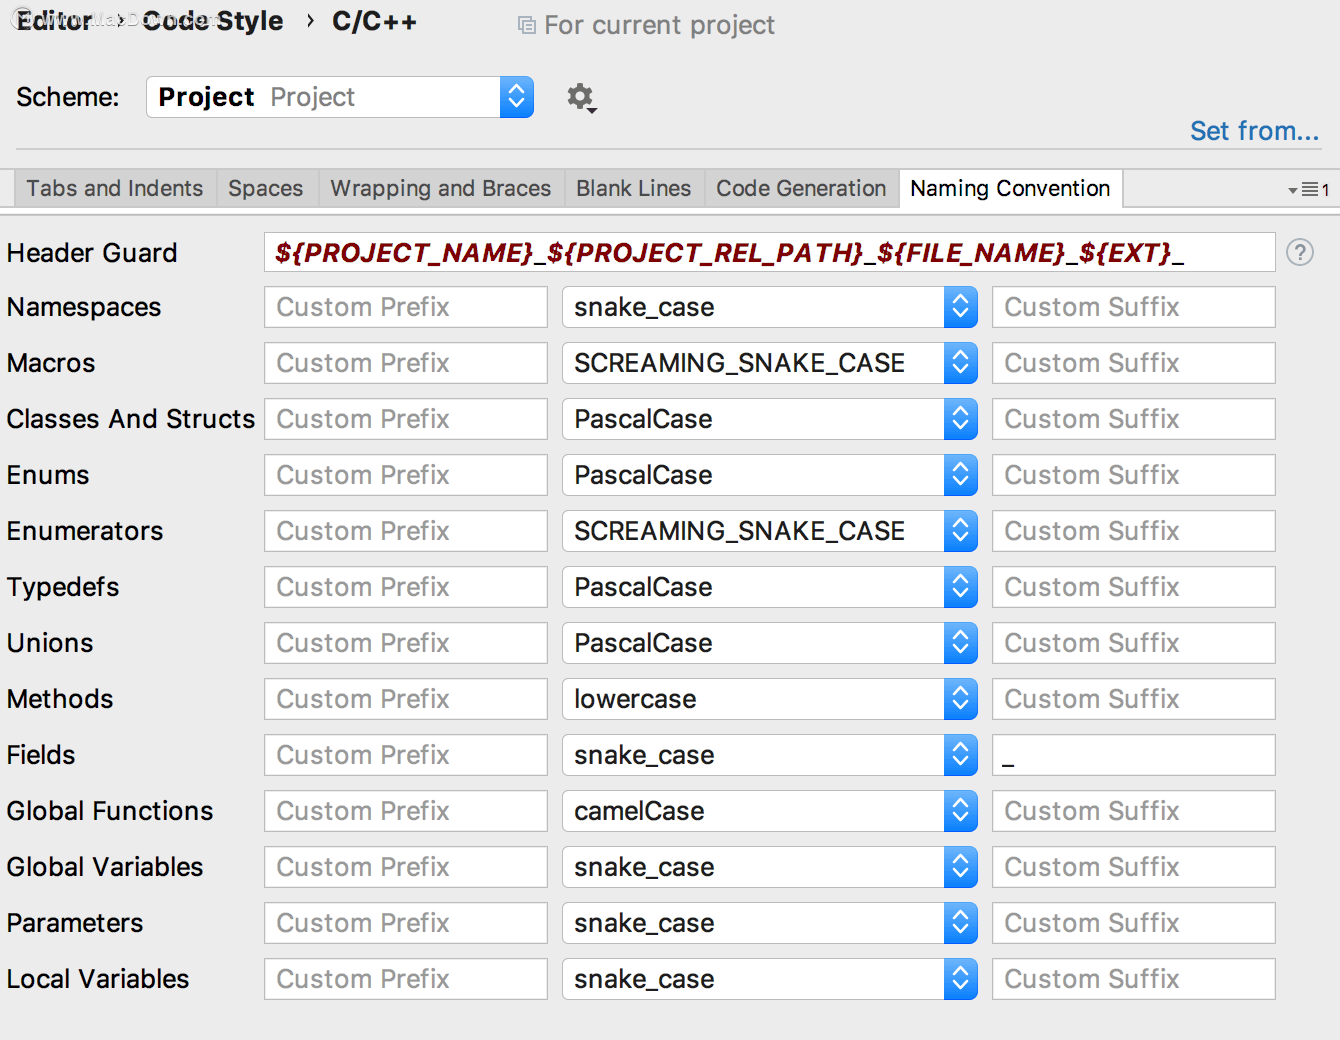1340x1040 pixels.
Task: Edit the Header Guard pattern field
Action: [x=770, y=252]
